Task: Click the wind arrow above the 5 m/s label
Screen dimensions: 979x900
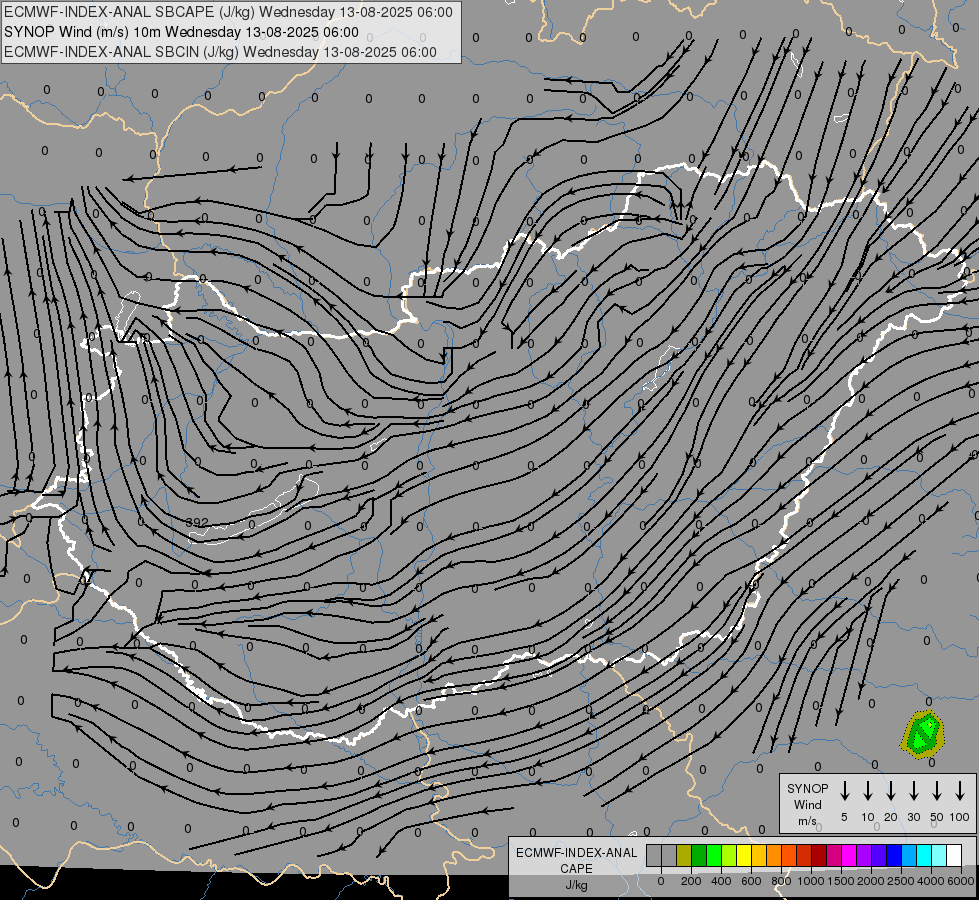Action: click(x=844, y=790)
